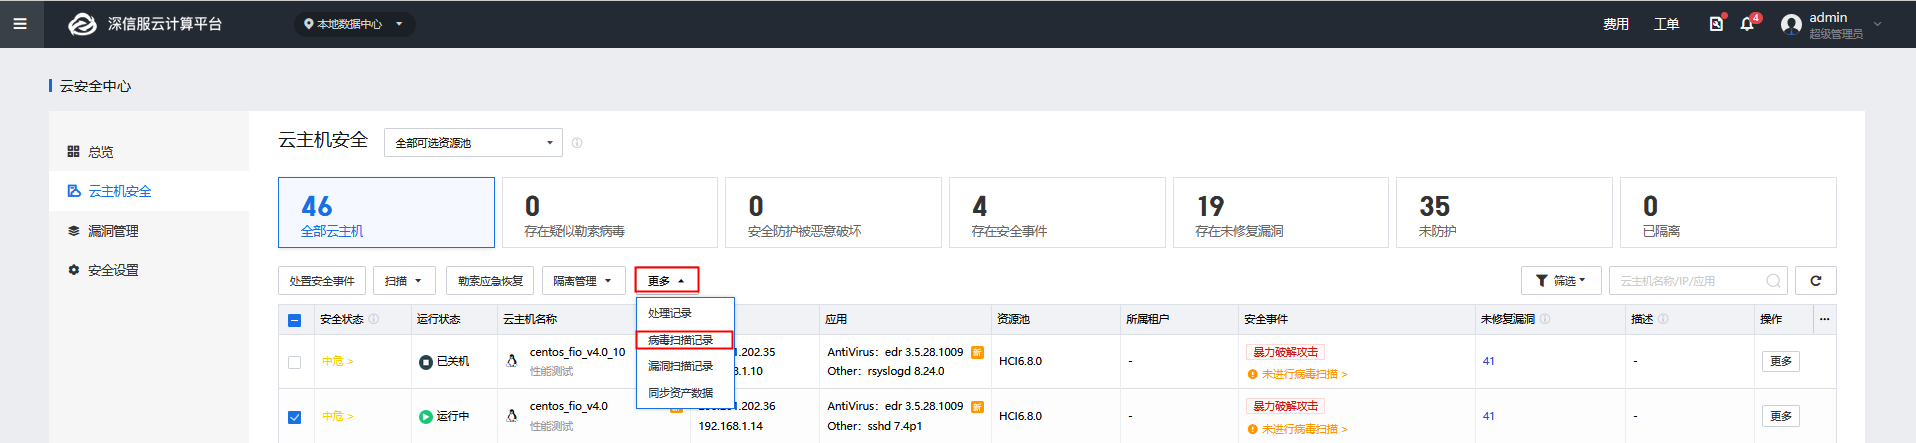Click the 勒索应急恢复 button
The height and width of the screenshot is (443, 1916).
pos(490,281)
